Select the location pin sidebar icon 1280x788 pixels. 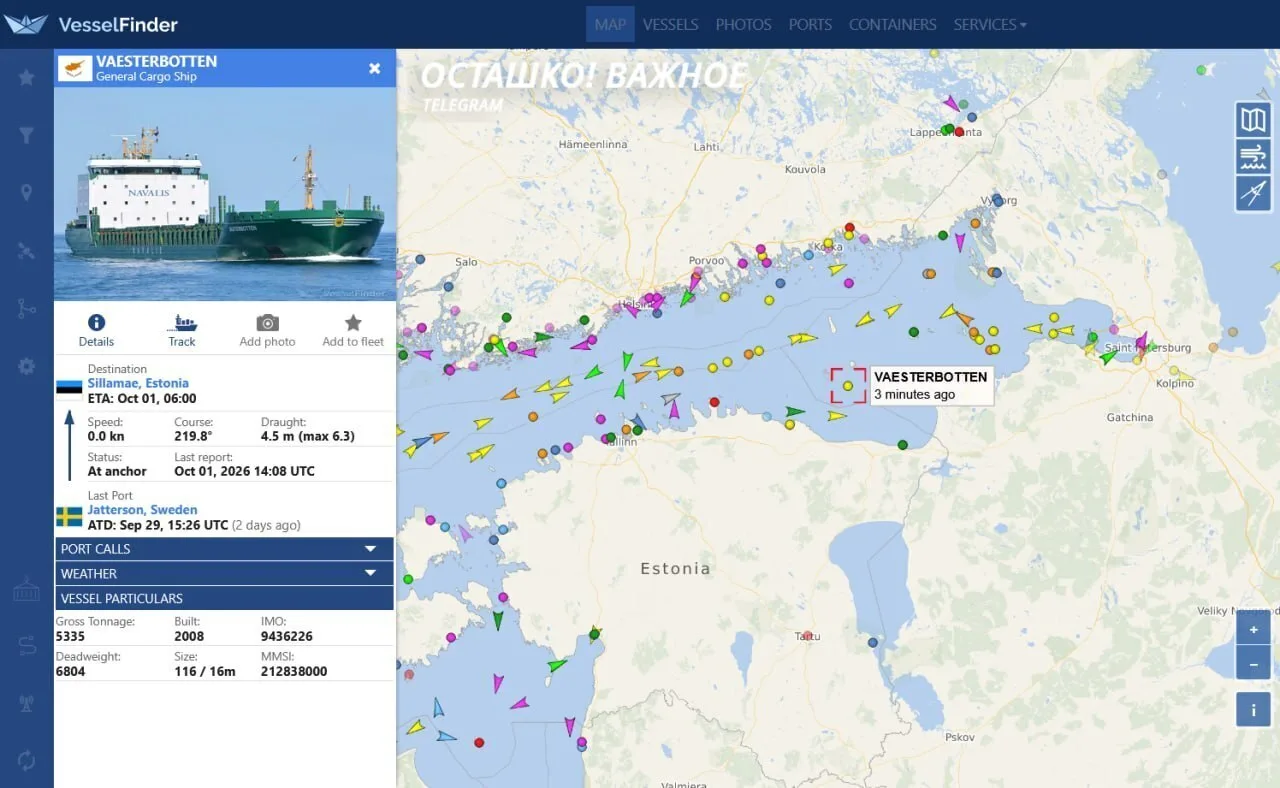pyautogui.click(x=27, y=193)
